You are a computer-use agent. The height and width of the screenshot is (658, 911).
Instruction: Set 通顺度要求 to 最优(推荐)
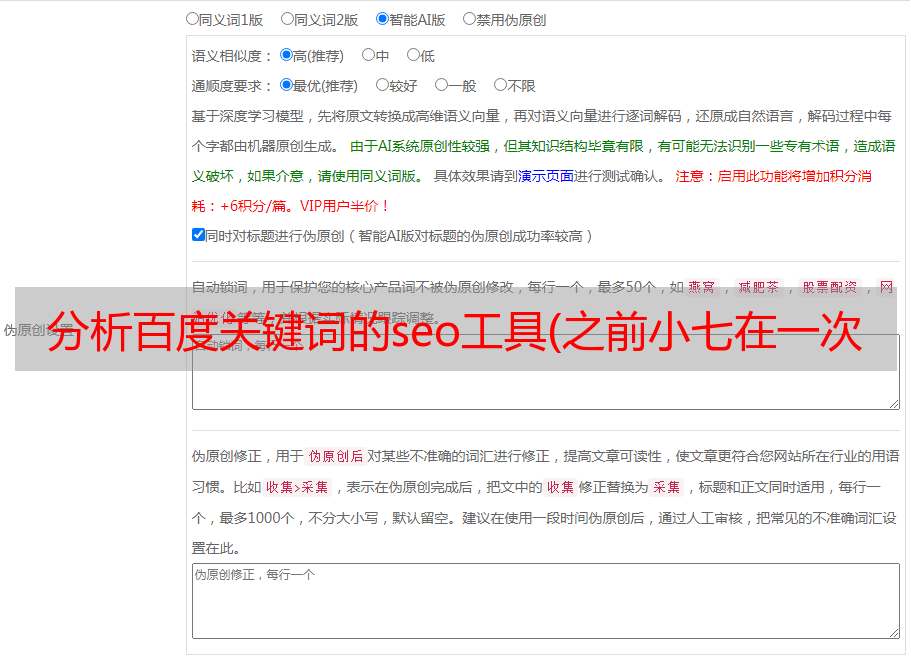point(286,85)
